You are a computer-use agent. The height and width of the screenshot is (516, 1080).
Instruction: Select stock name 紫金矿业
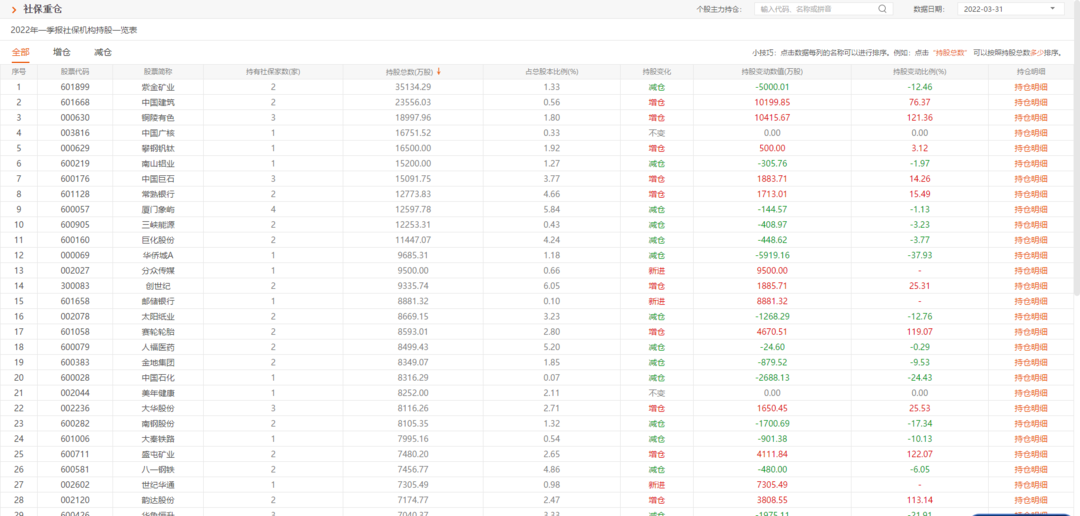pos(158,87)
